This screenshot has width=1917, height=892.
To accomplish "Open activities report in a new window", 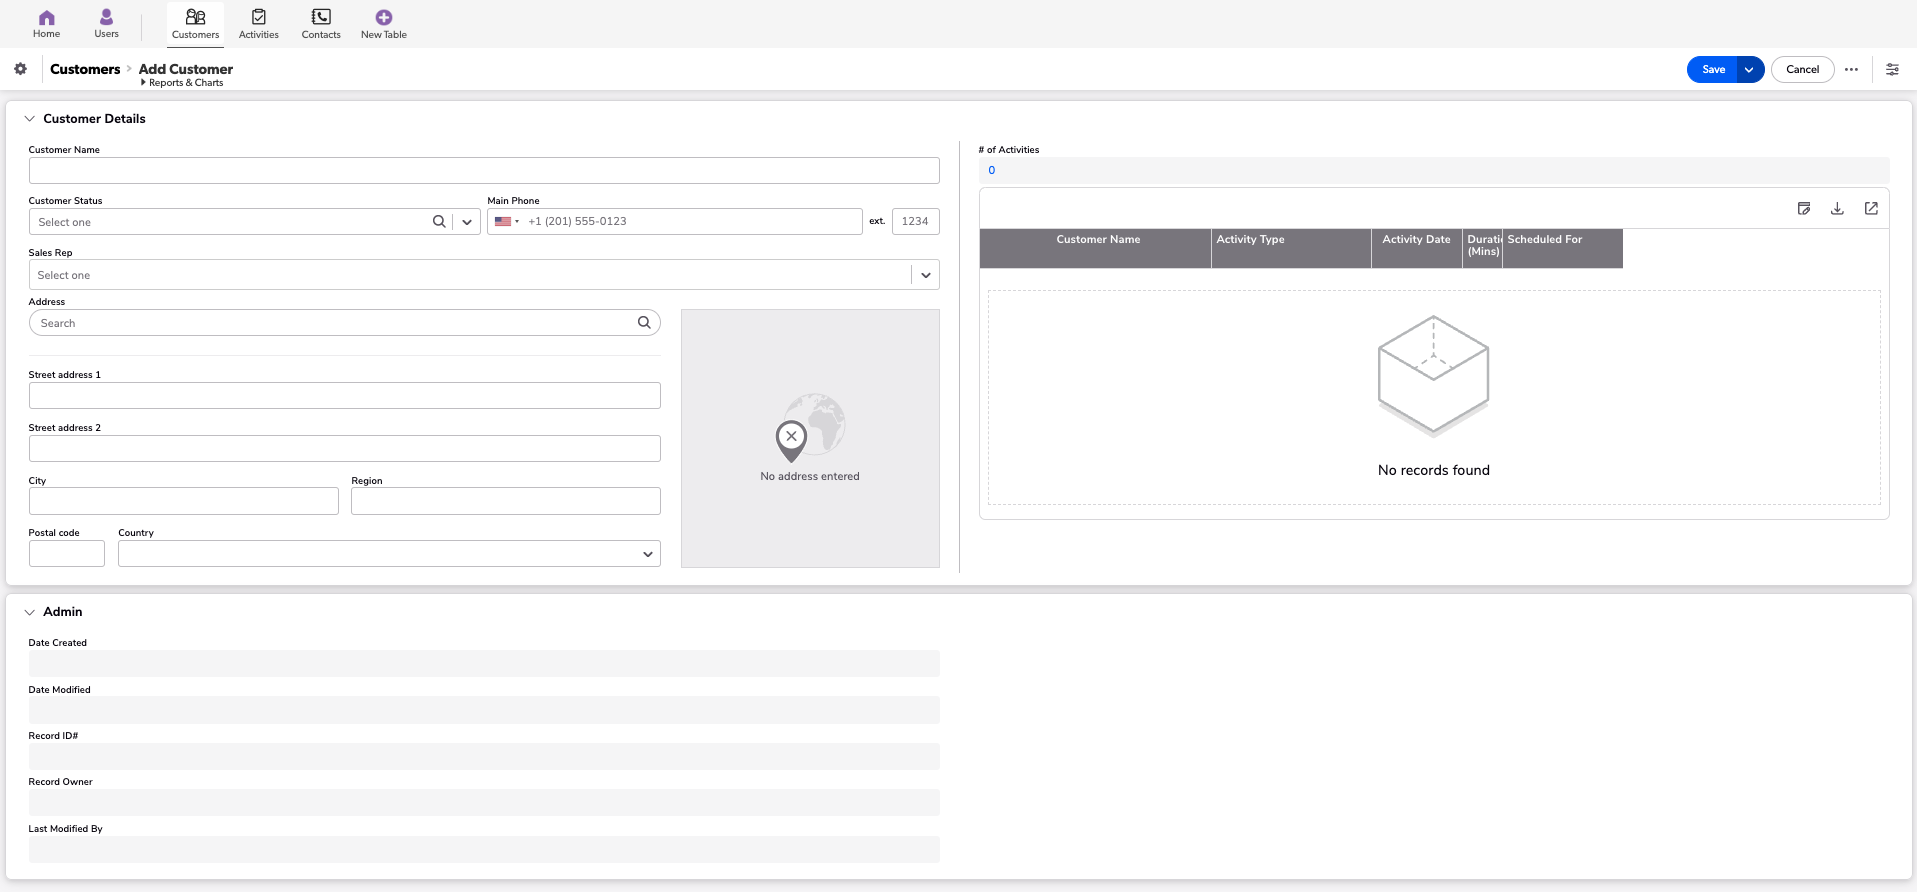I will [1871, 209].
